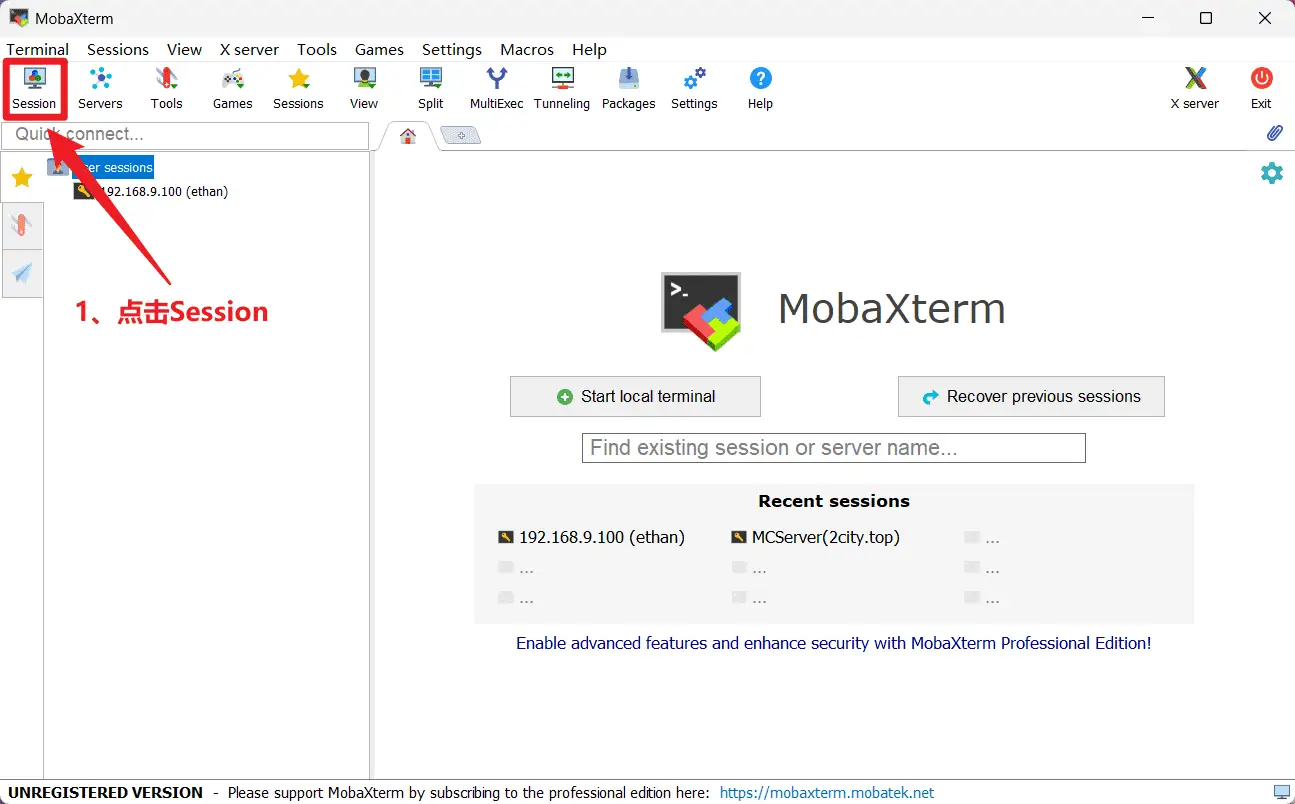Viewport: 1295px width, 804px height.
Task: Open the Tunneling toolbar icon
Action: [562, 88]
